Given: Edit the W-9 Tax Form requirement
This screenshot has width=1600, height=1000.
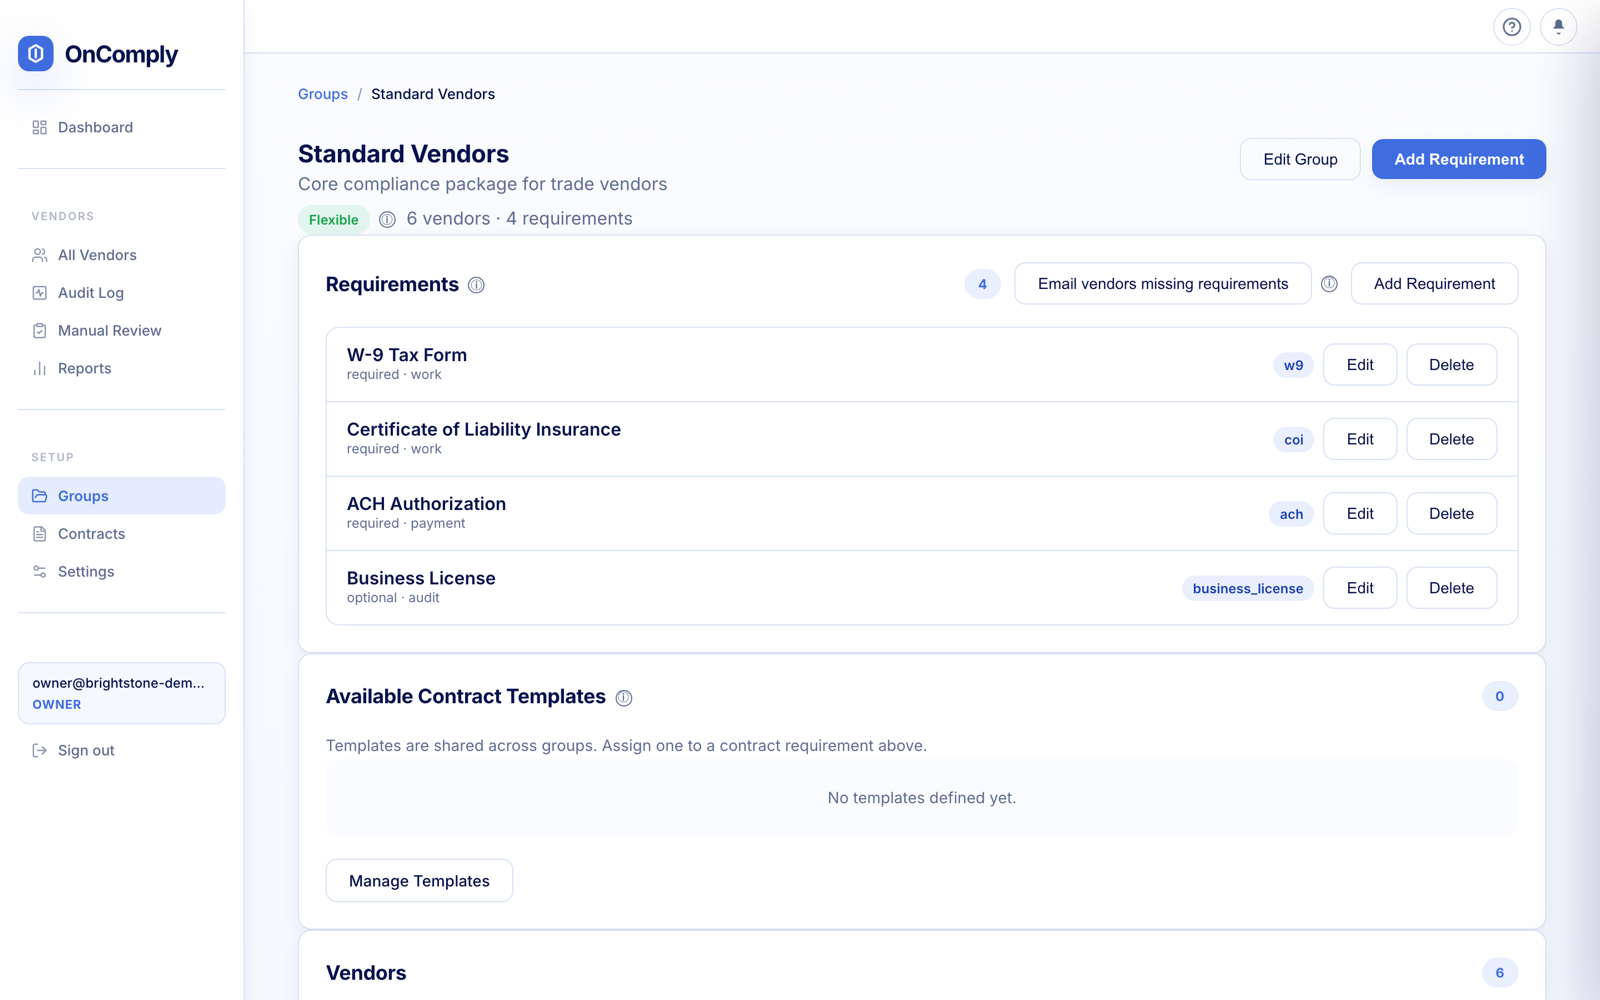Looking at the screenshot, I should [x=1360, y=365].
